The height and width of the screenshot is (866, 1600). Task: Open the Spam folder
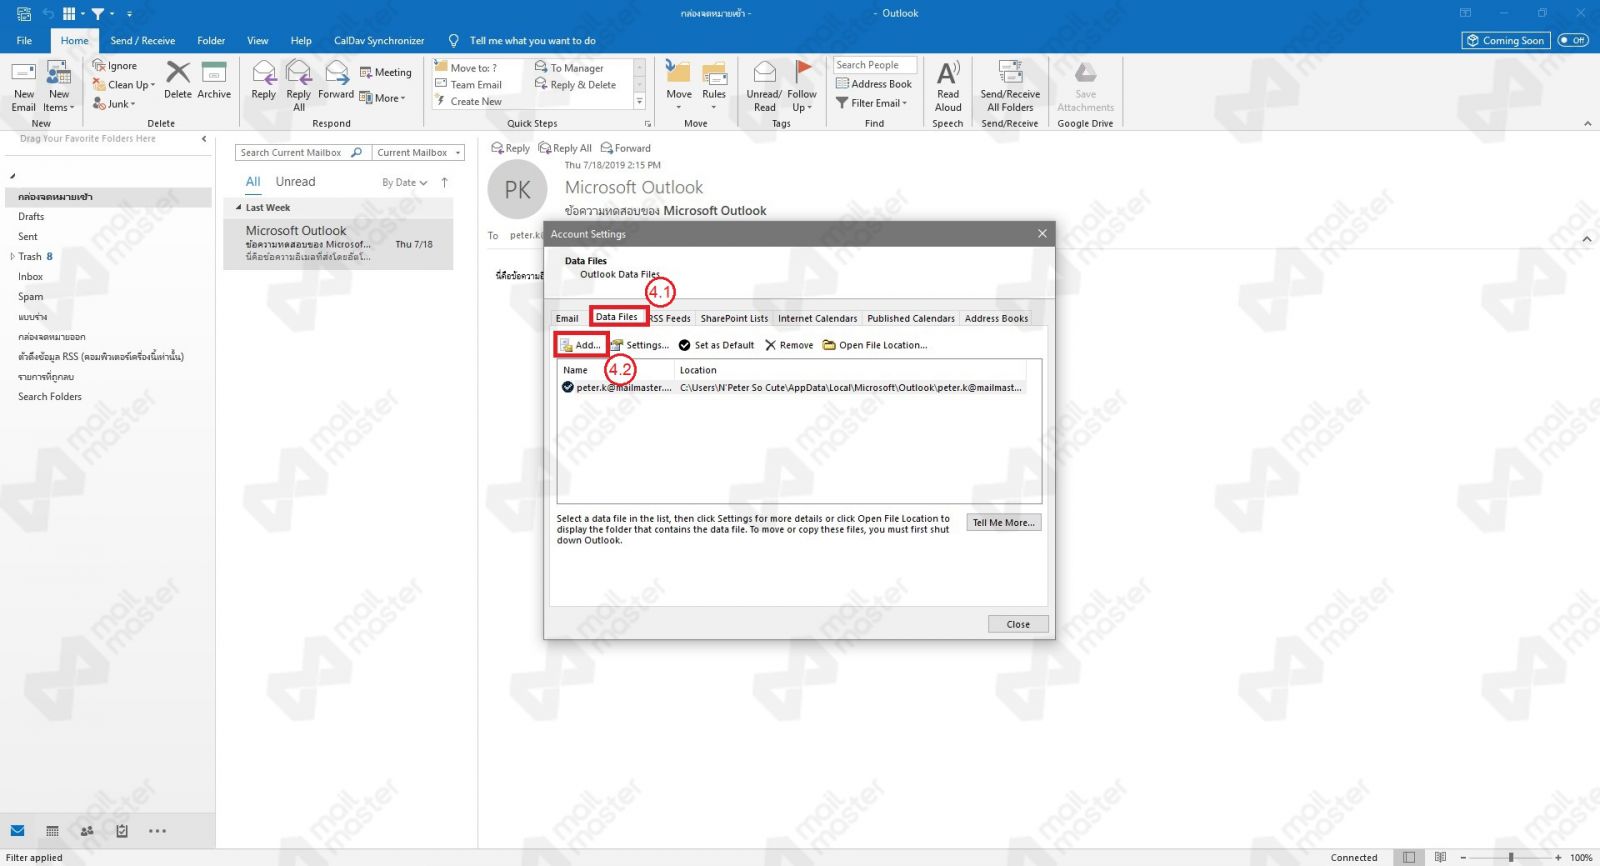click(x=31, y=297)
